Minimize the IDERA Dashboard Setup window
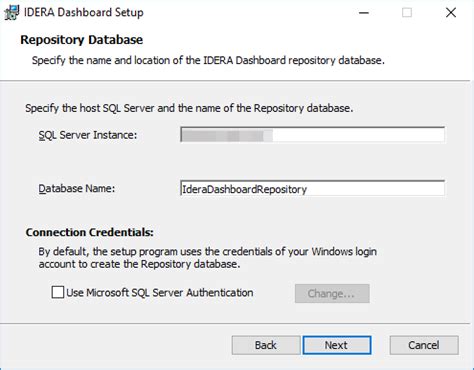The height and width of the screenshot is (370, 474). 364,13
